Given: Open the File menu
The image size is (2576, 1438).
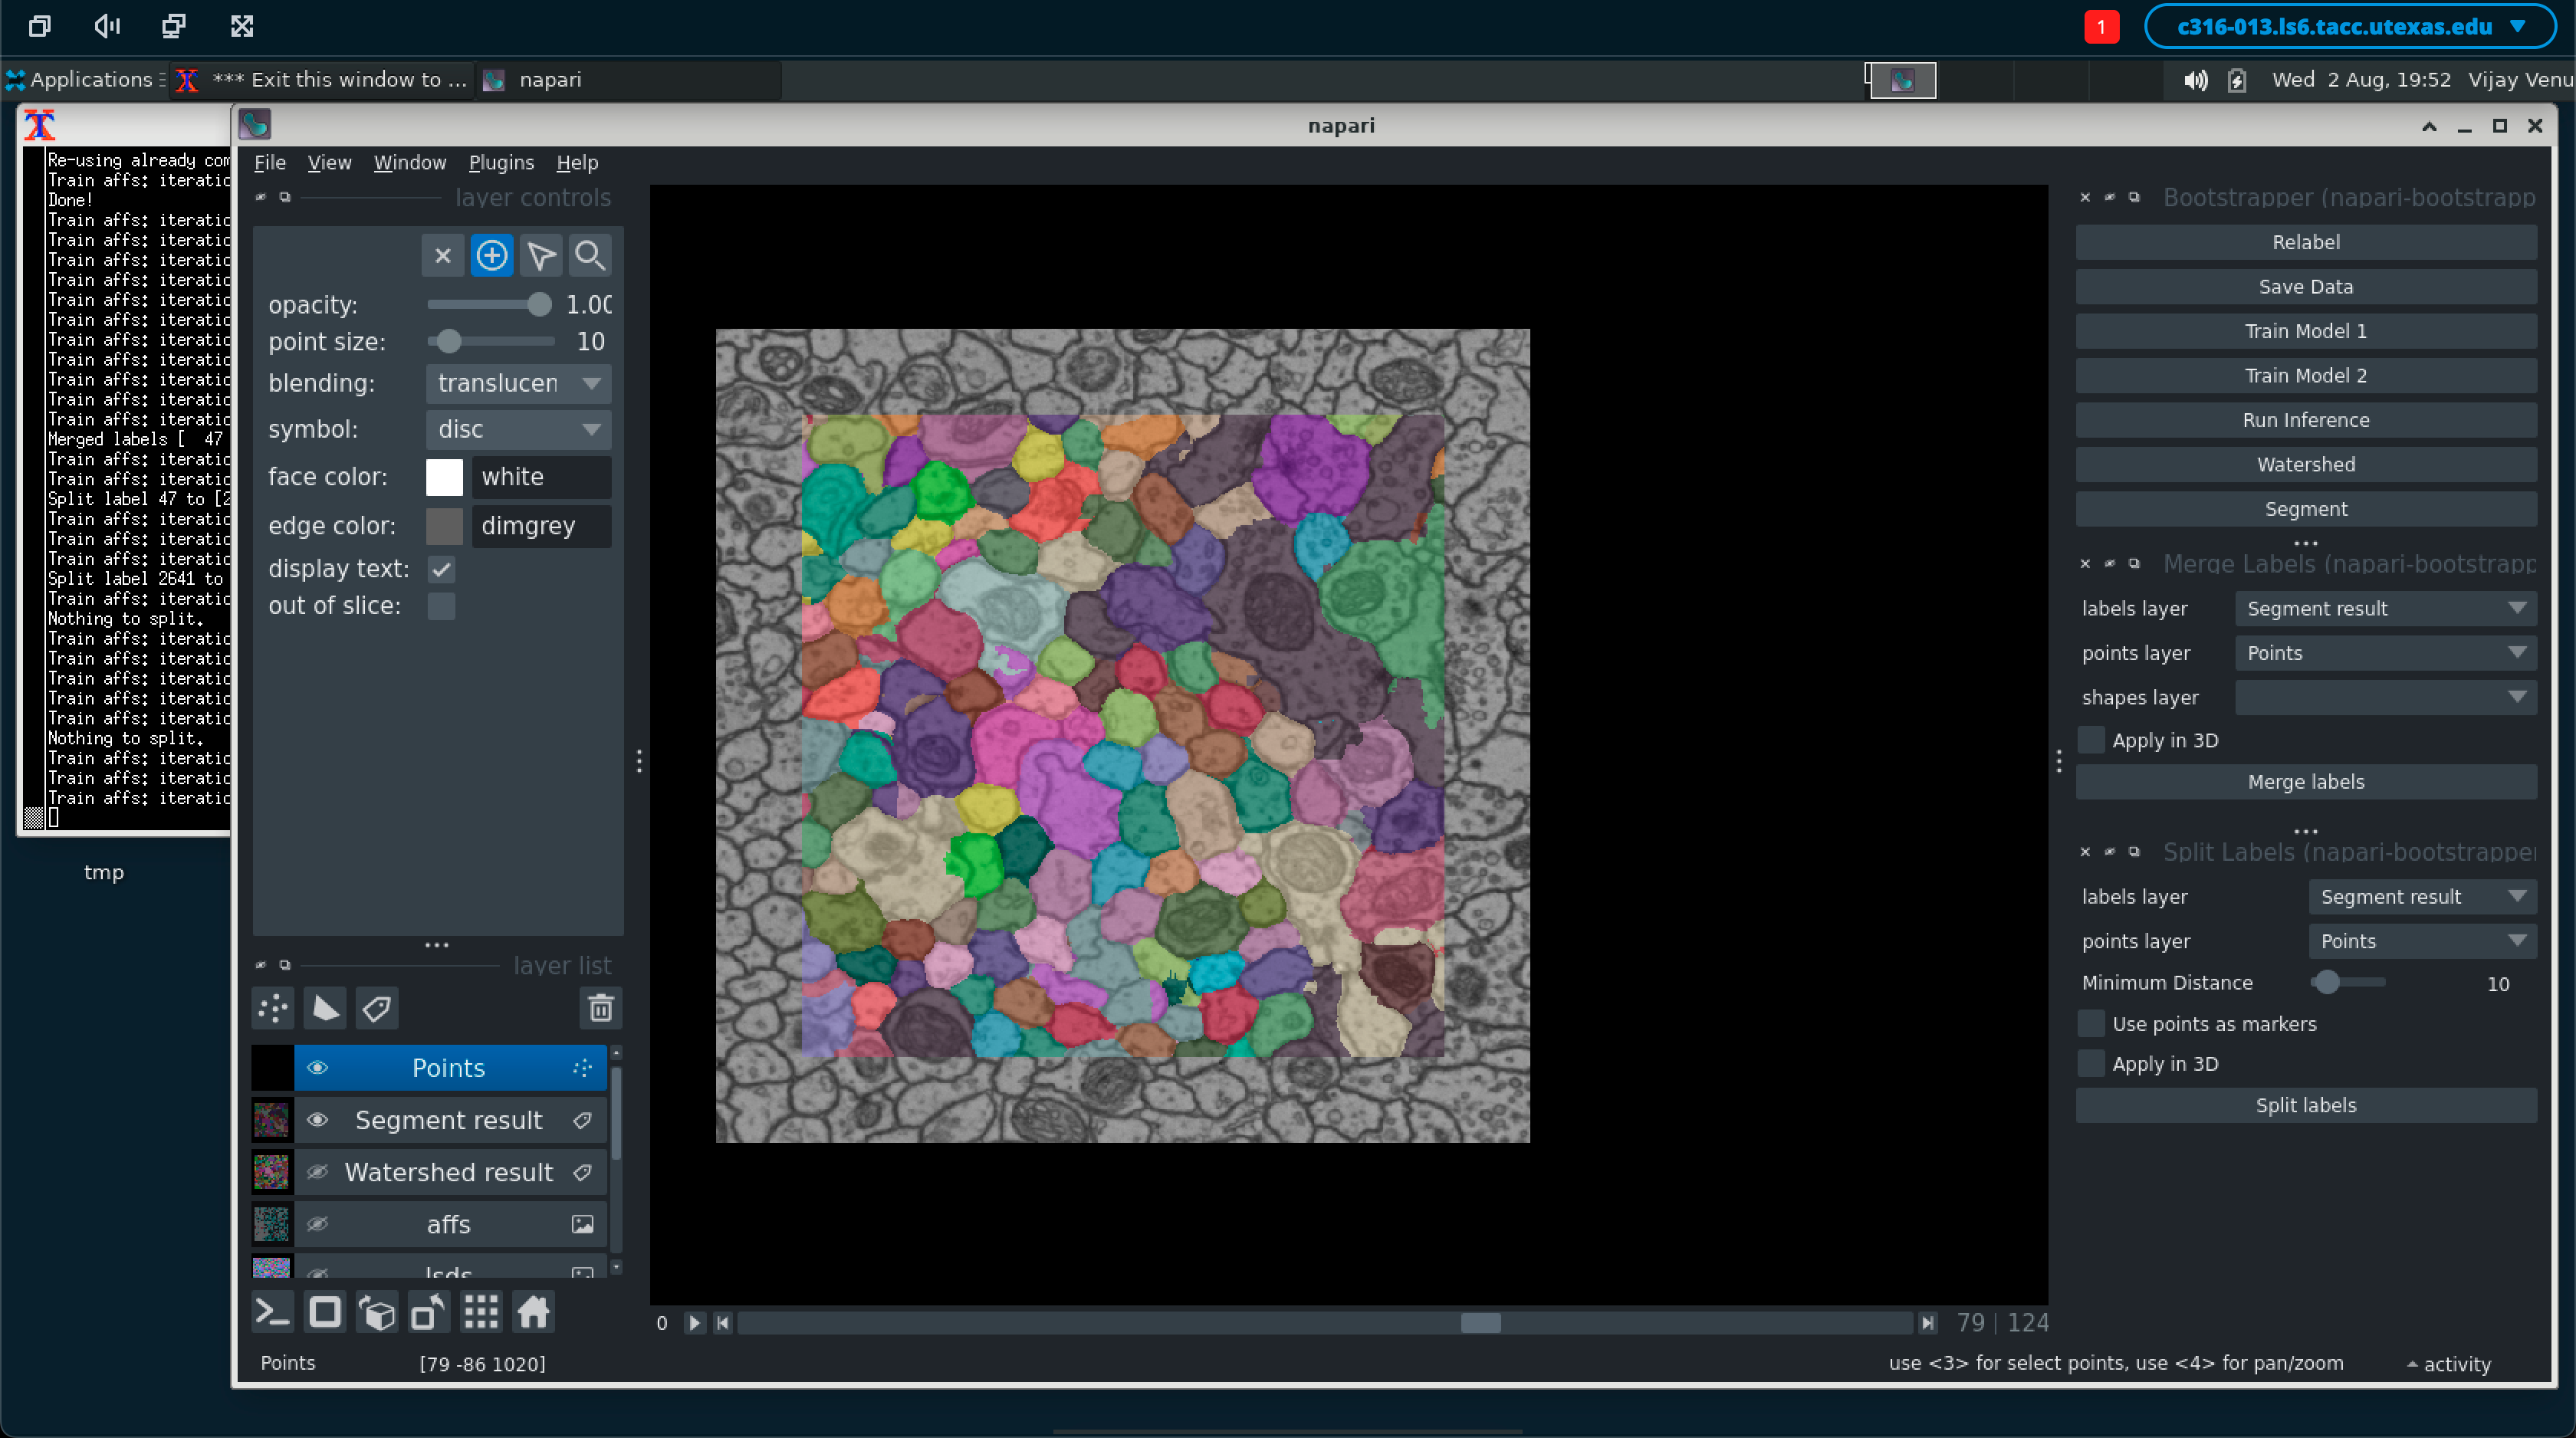Looking at the screenshot, I should point(269,162).
